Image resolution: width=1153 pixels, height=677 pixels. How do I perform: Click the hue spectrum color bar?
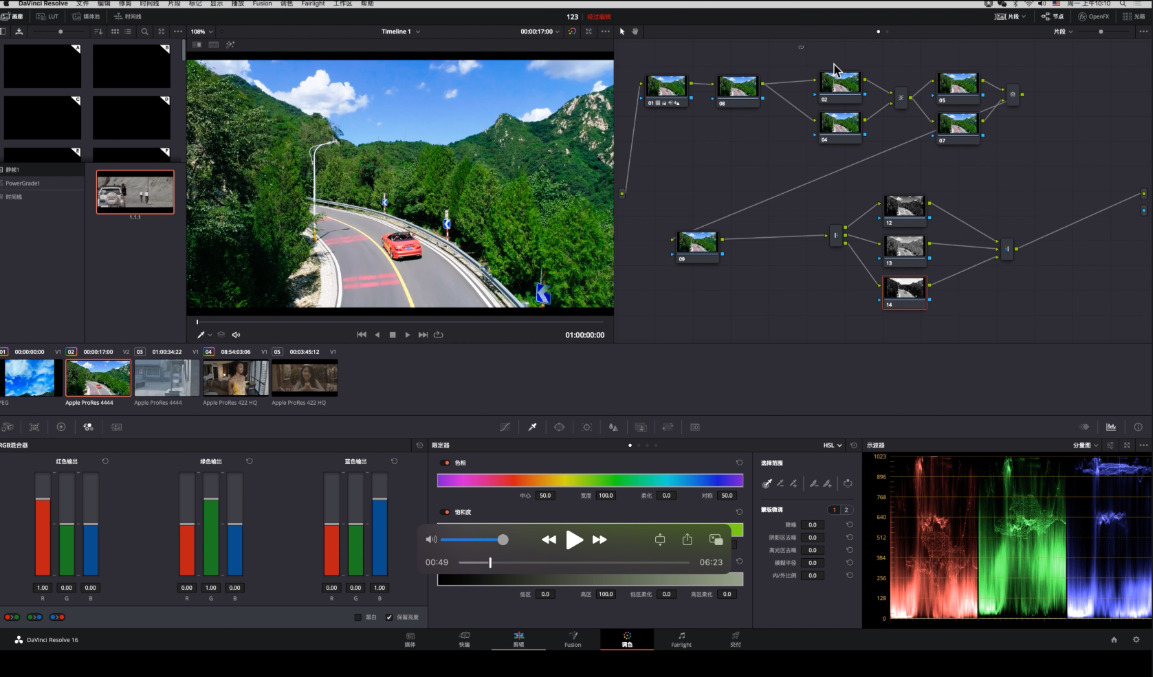click(589, 480)
